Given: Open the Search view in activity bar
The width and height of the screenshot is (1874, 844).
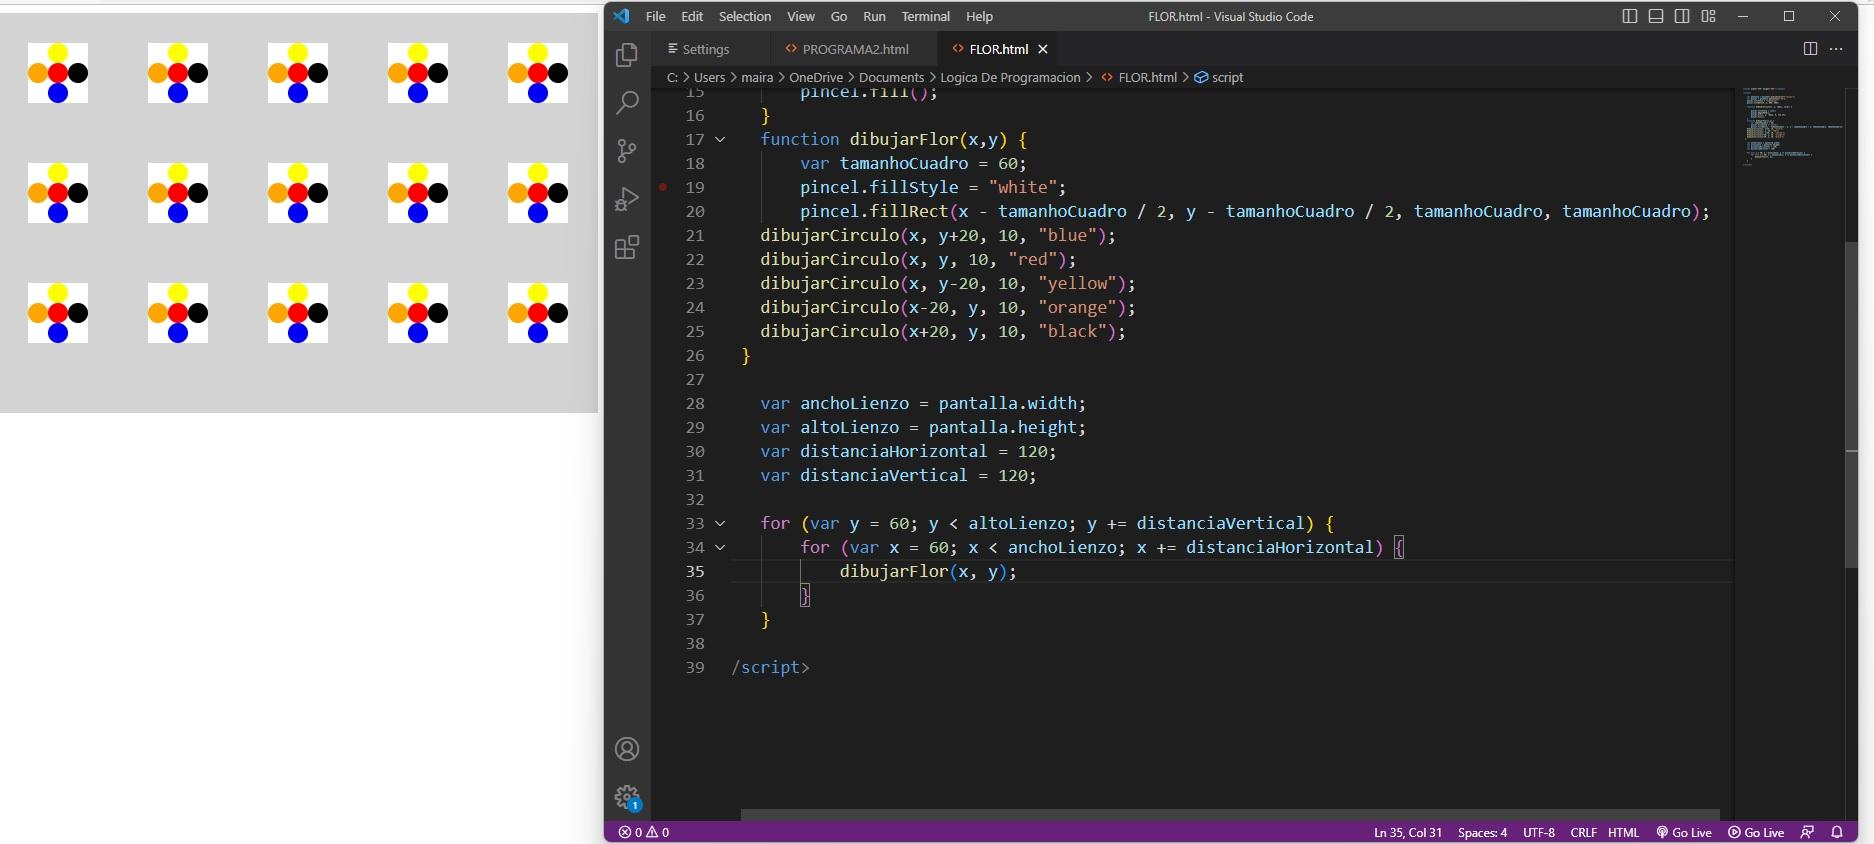Looking at the screenshot, I should tap(627, 102).
